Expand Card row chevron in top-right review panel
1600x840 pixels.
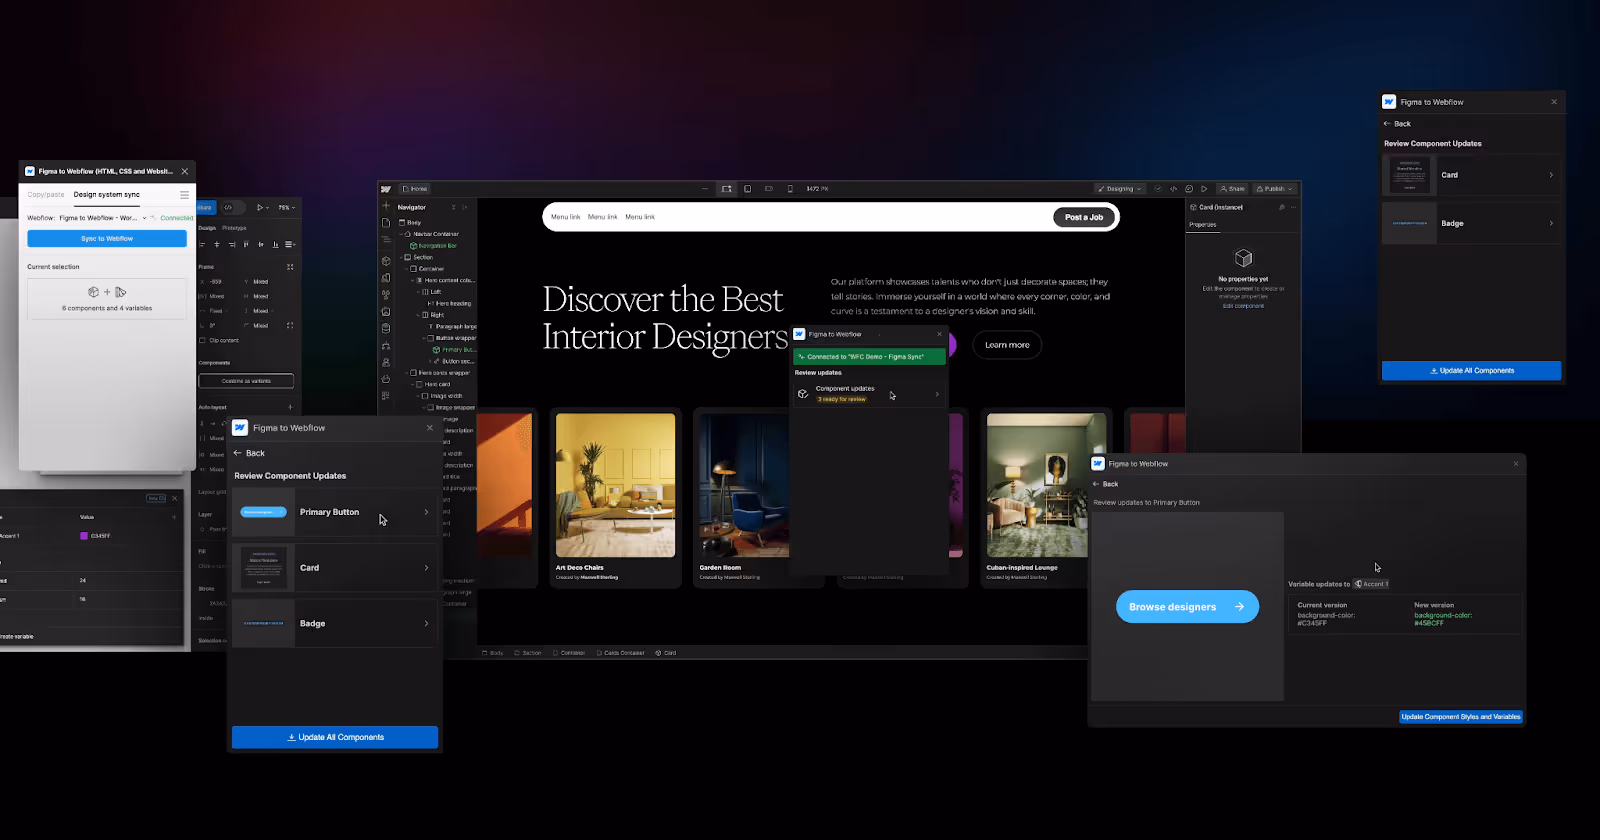tap(1551, 175)
